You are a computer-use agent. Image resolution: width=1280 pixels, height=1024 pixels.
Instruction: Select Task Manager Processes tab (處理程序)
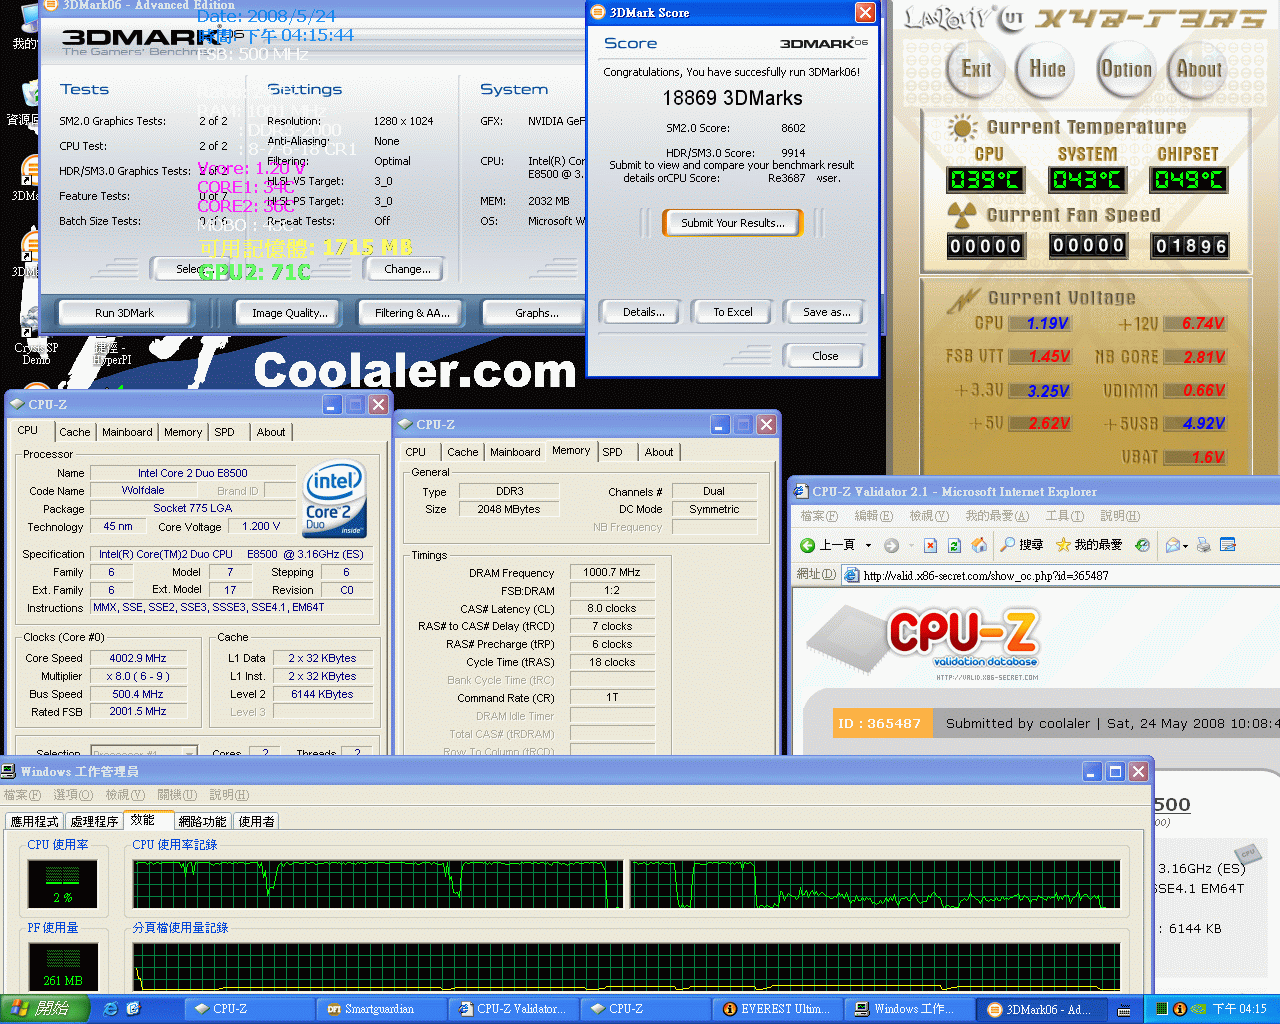(x=95, y=821)
